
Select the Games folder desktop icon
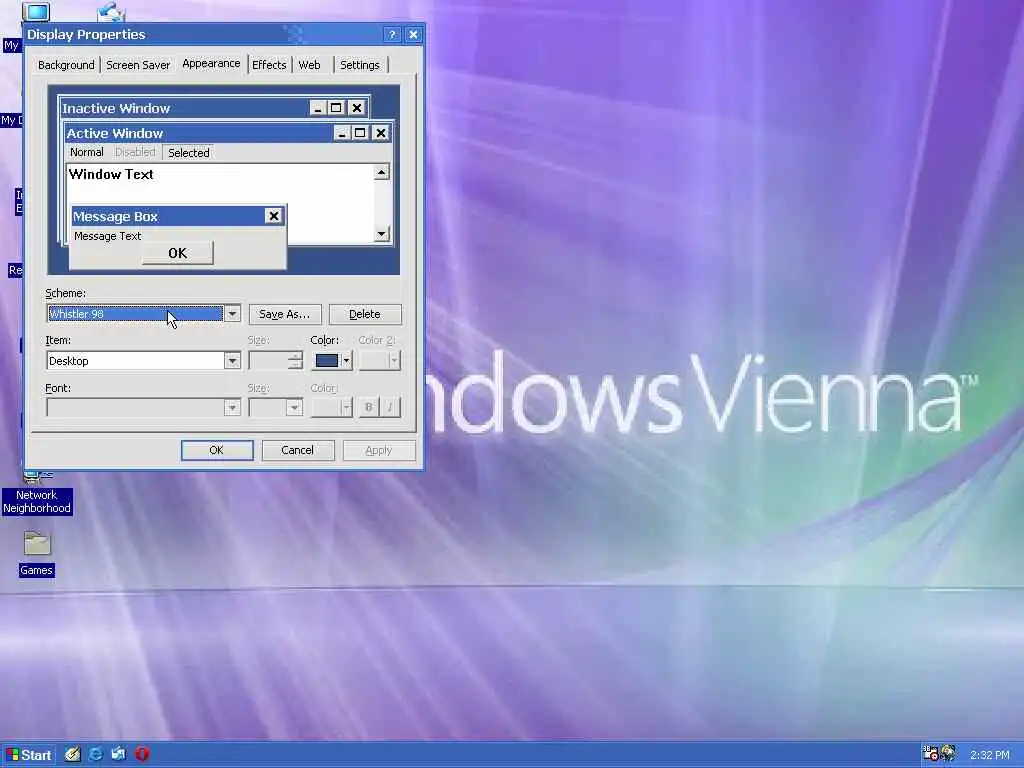point(37,554)
